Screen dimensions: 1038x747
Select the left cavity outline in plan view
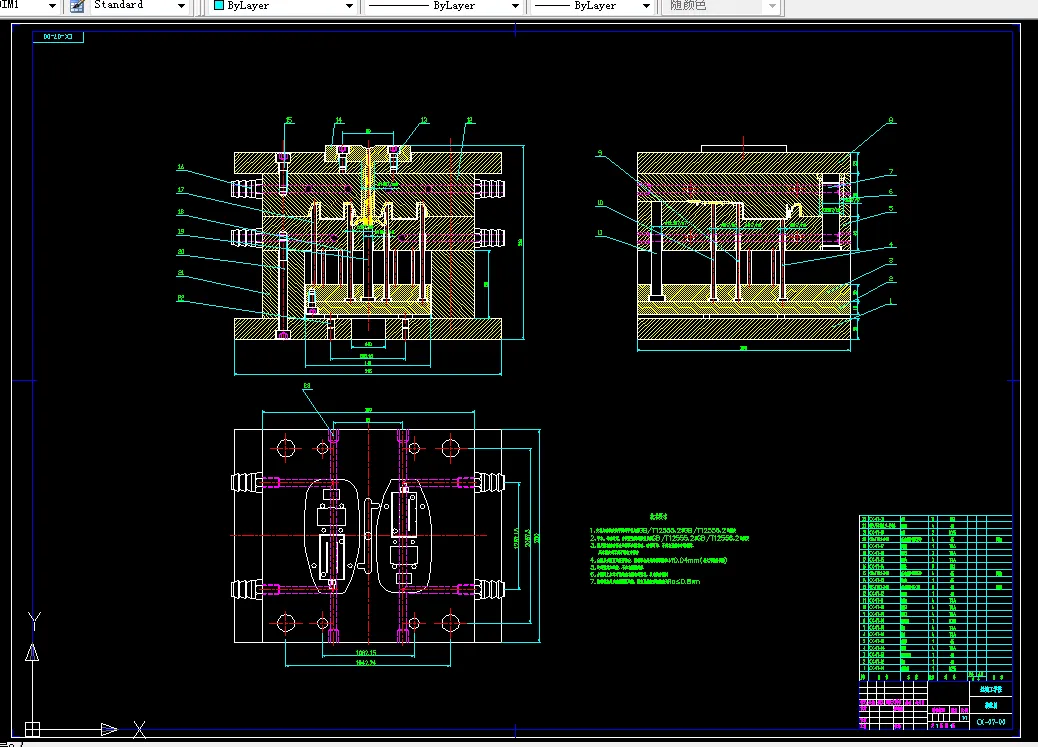tap(331, 536)
